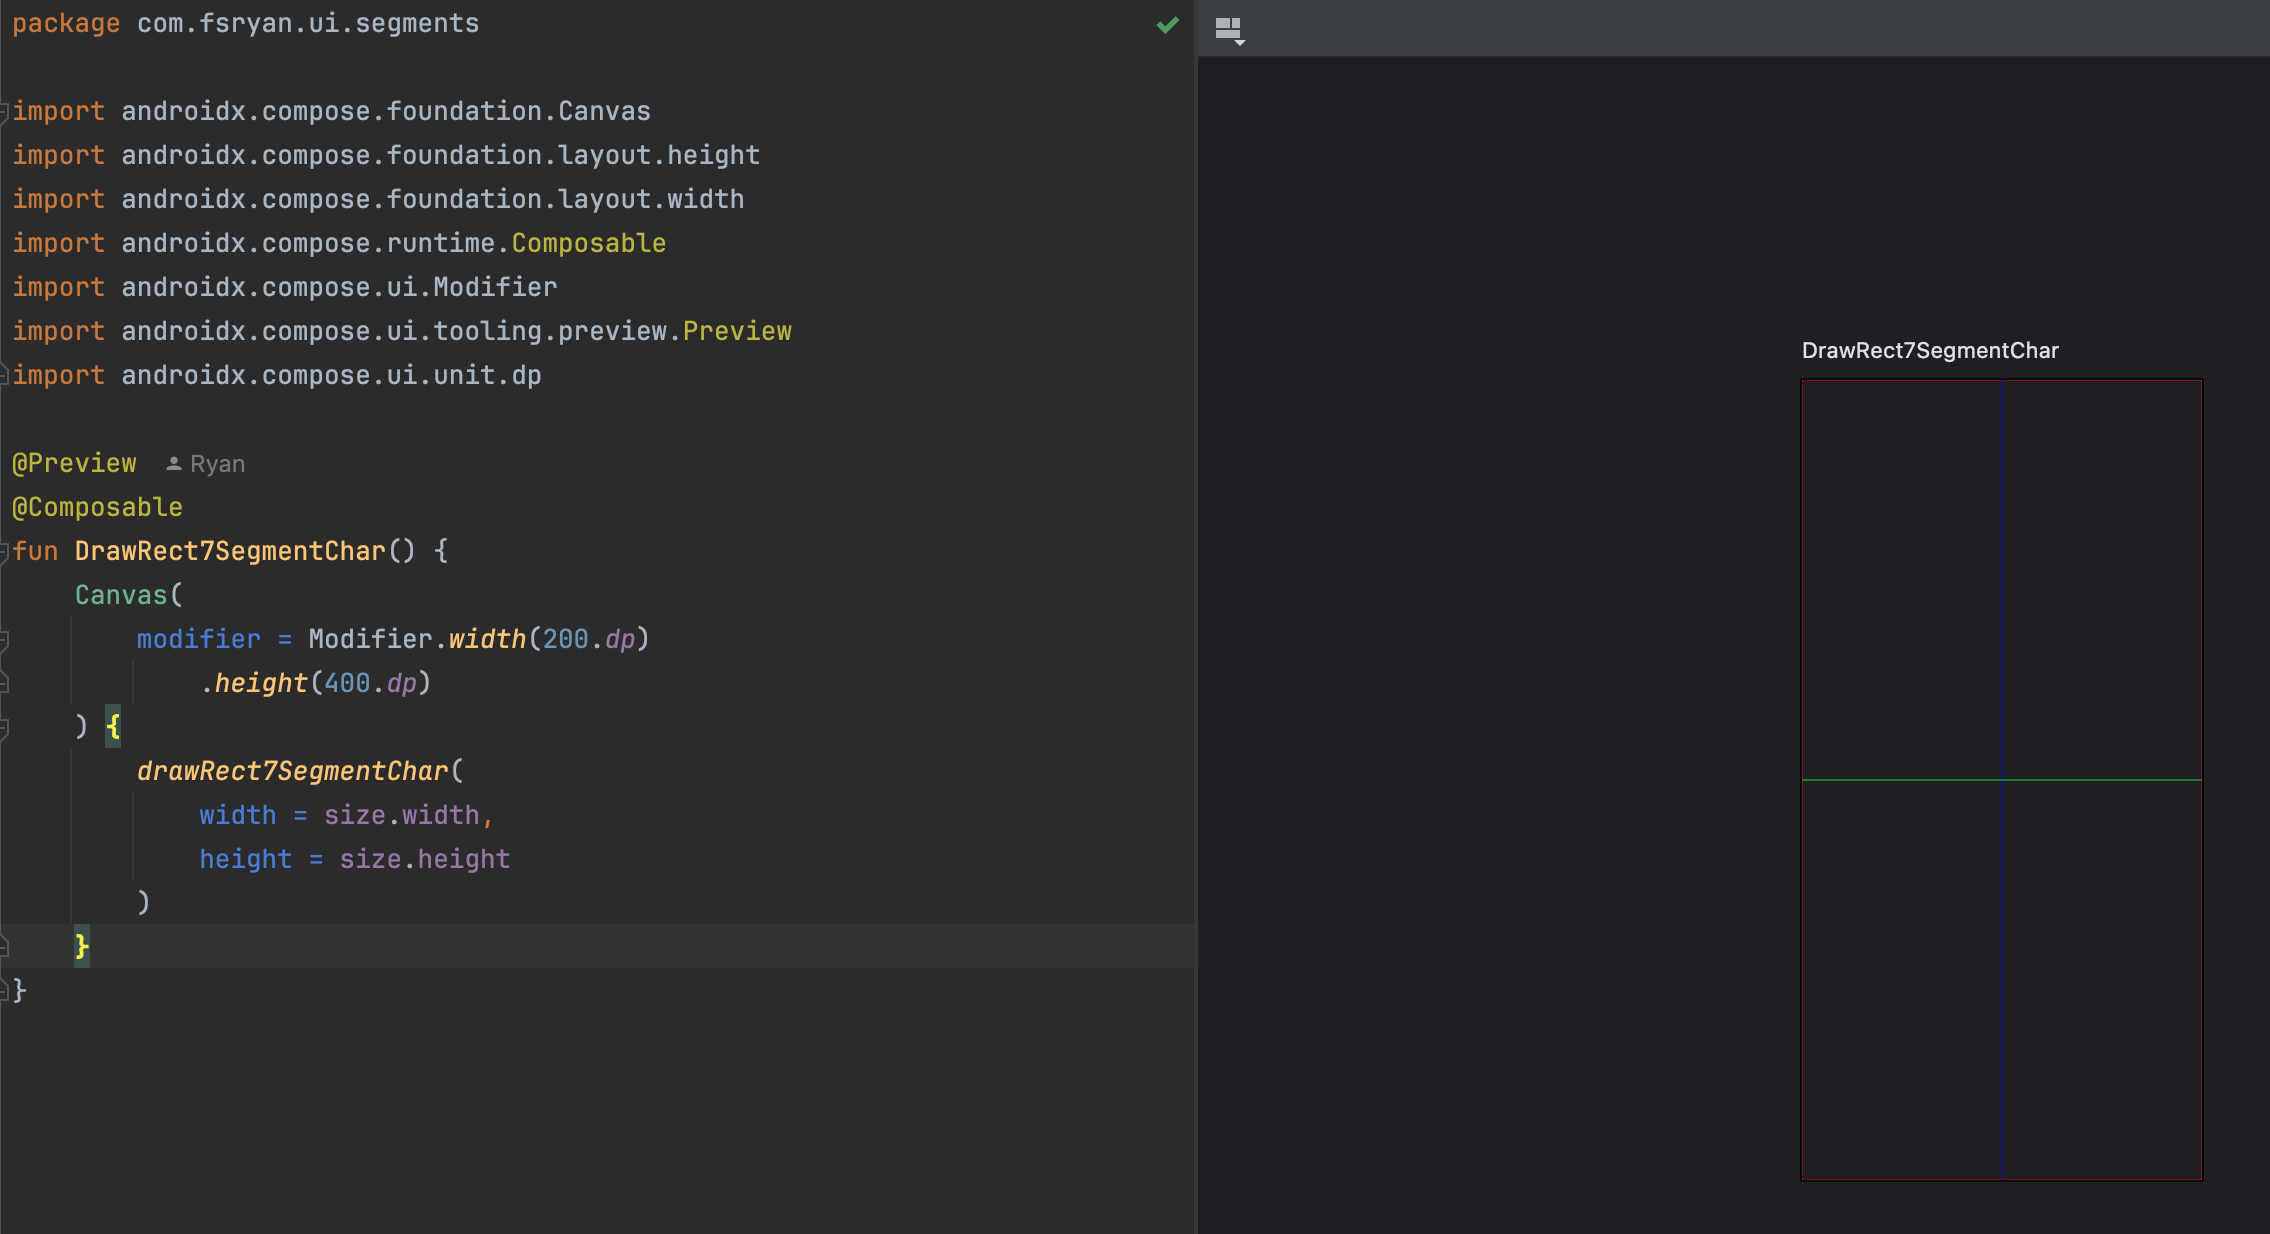Click the 'fun' keyword
The width and height of the screenshot is (2270, 1234).
(35, 551)
